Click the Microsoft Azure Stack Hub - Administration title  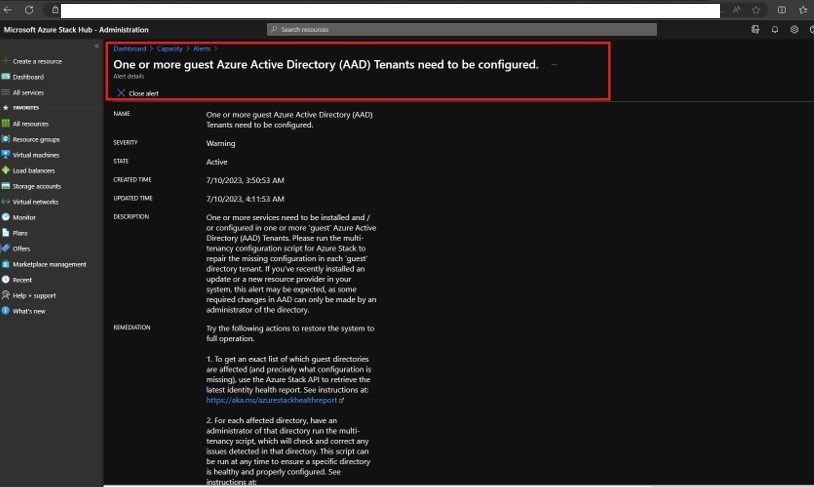coord(76,30)
